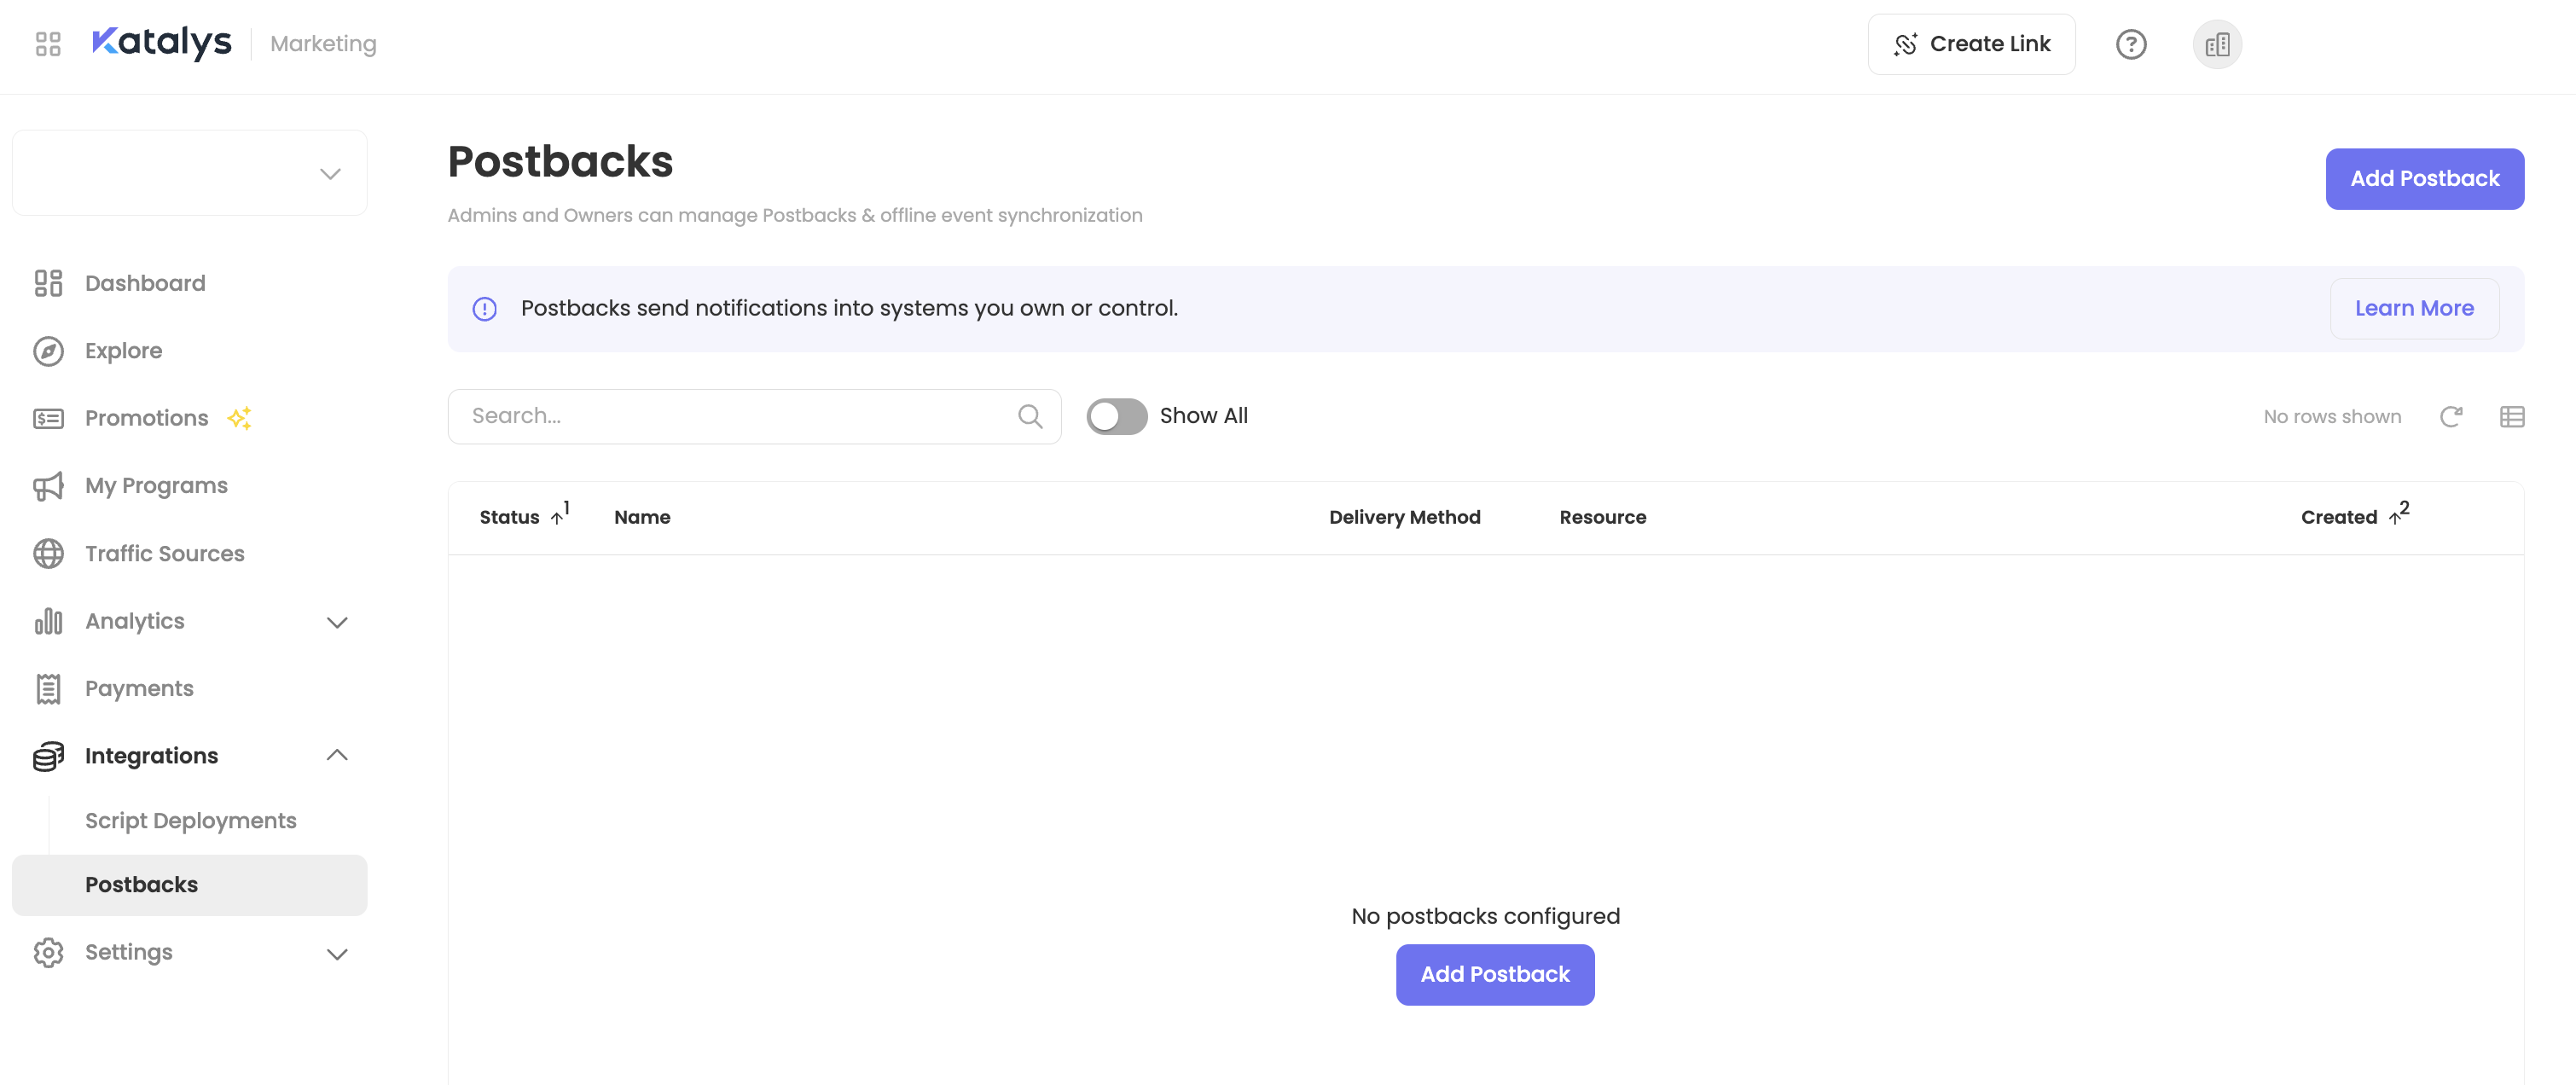2576x1085 pixels.
Task: Open the workspace selector dropdown
Action: (190, 173)
